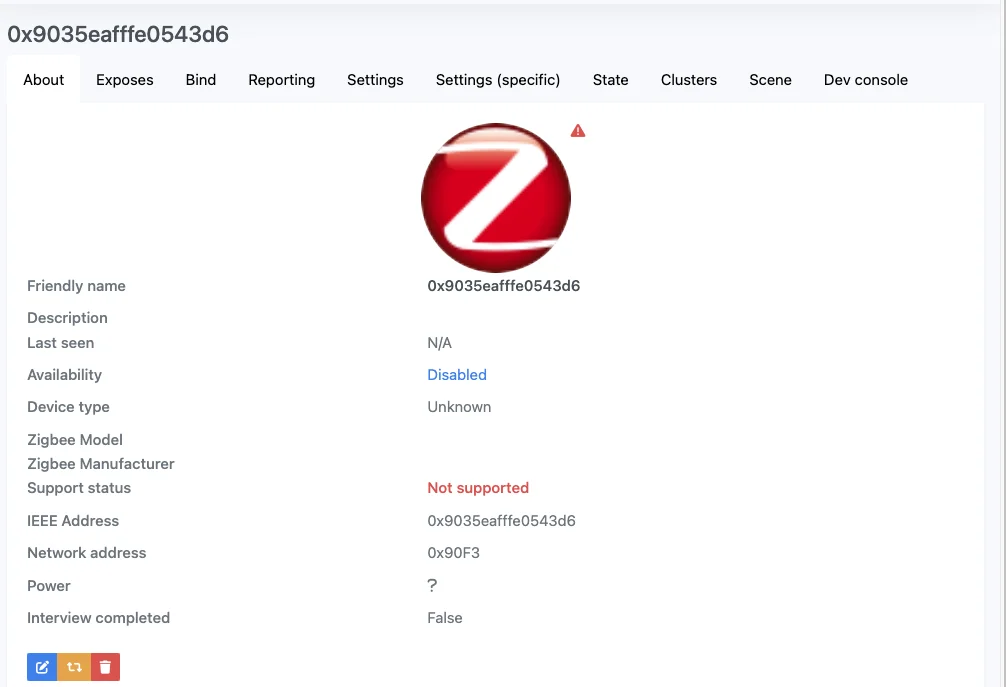1006x687 pixels.
Task: Switch to the Bind tab
Action: tap(201, 80)
